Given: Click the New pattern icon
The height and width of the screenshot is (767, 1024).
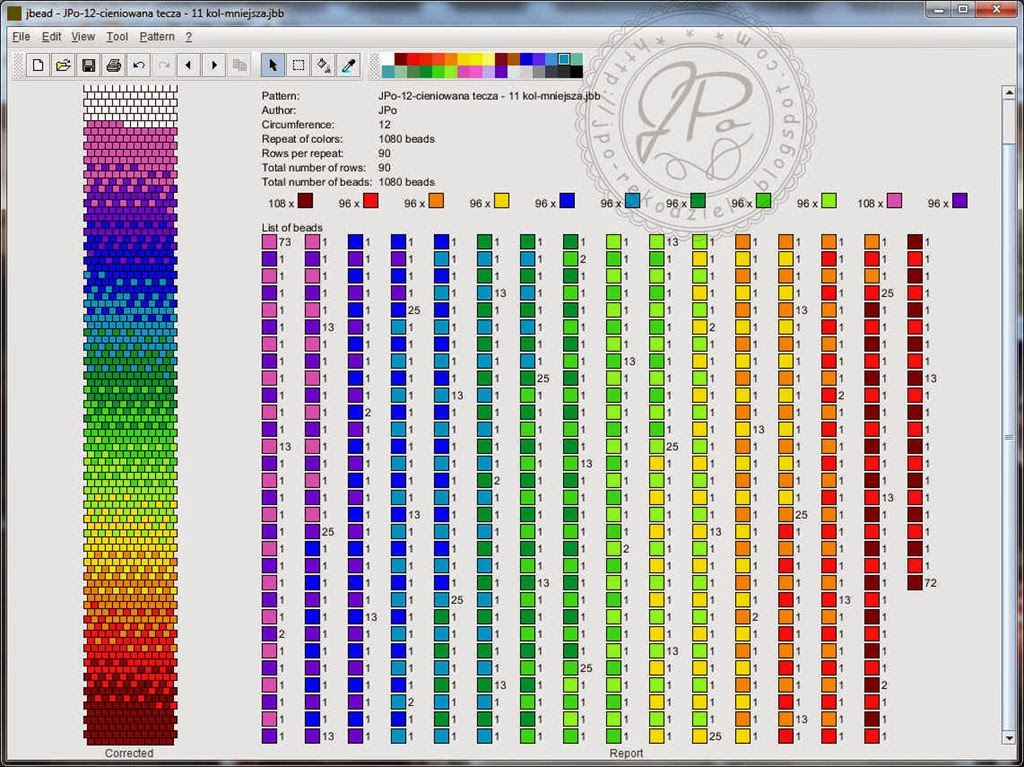Looking at the screenshot, I should (x=38, y=66).
